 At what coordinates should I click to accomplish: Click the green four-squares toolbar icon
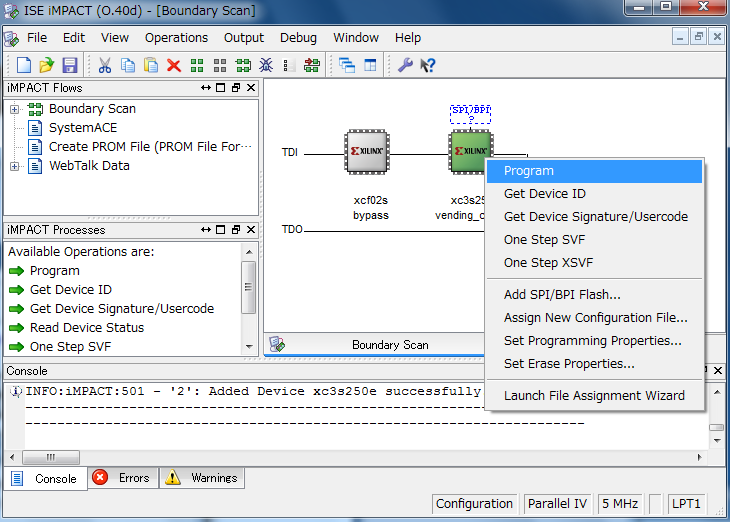[x=197, y=65]
